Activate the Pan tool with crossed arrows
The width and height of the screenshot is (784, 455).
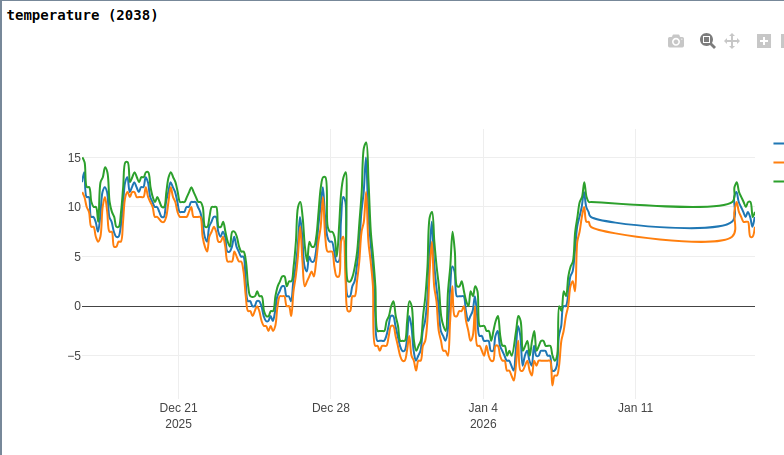click(731, 41)
